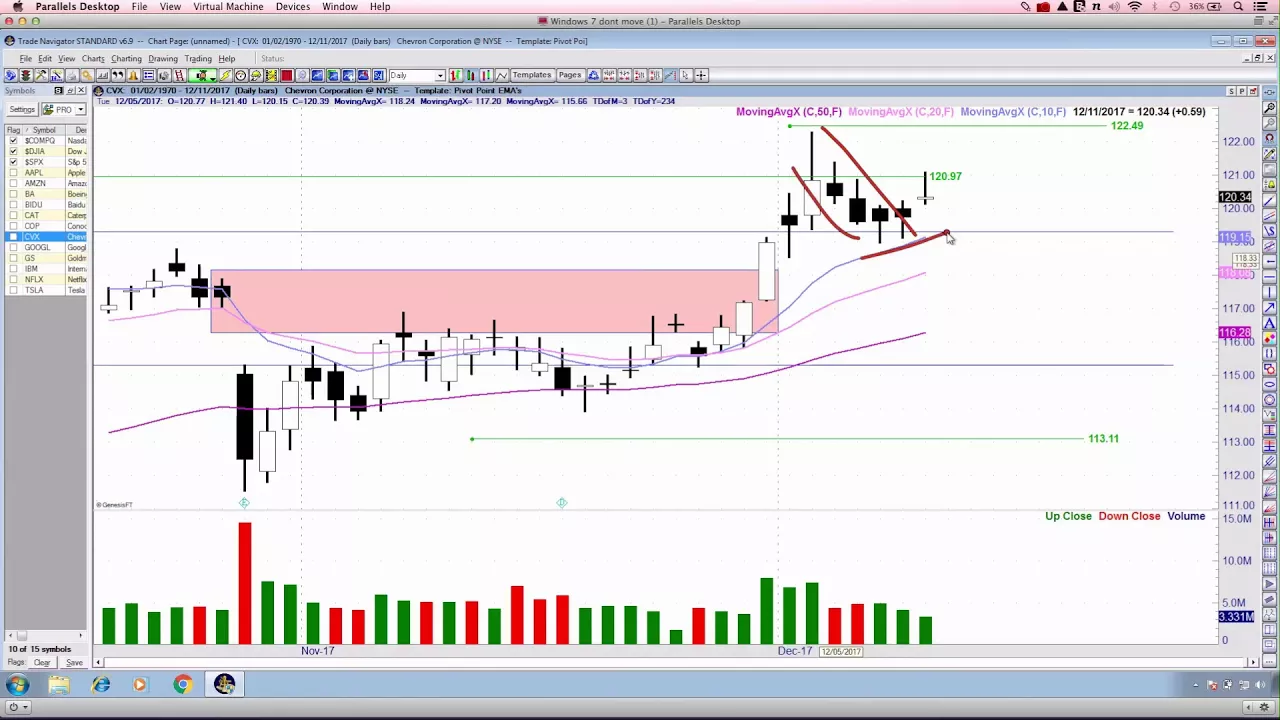Click the 'P' button atop price axis
This screenshot has height=720, width=1280.
(x=1241, y=91)
